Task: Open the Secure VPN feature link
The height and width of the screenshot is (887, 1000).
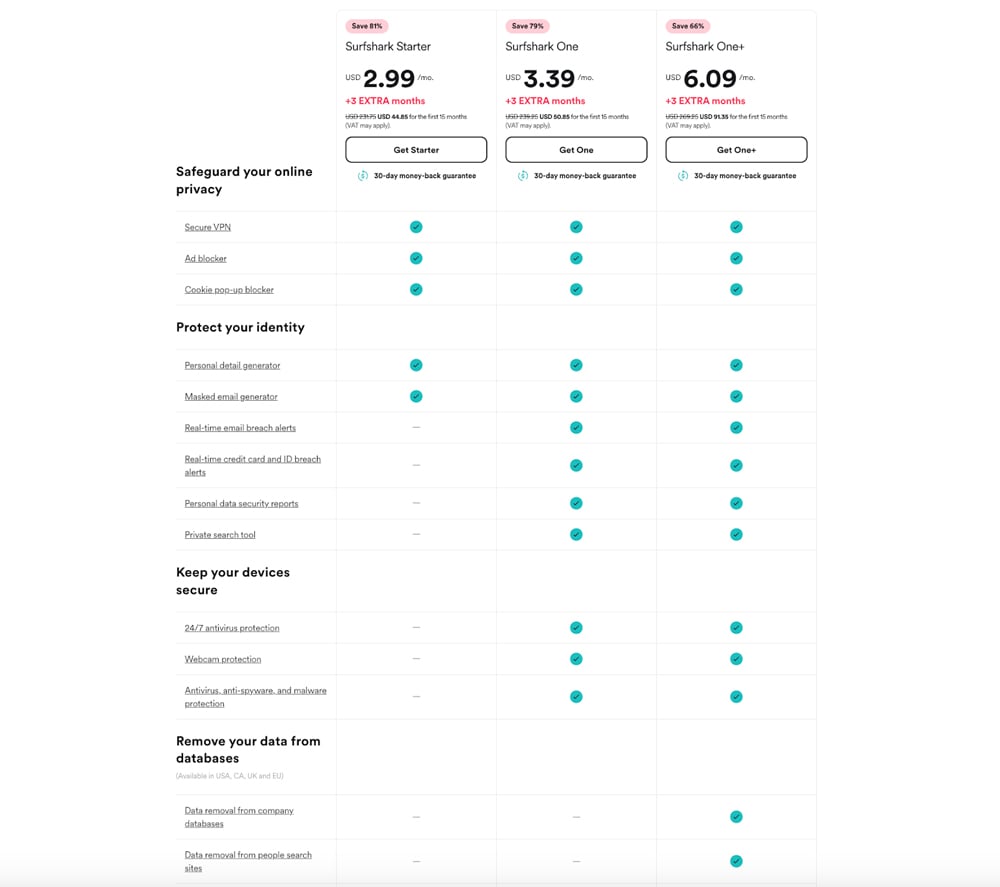Action: pyautogui.click(x=208, y=227)
